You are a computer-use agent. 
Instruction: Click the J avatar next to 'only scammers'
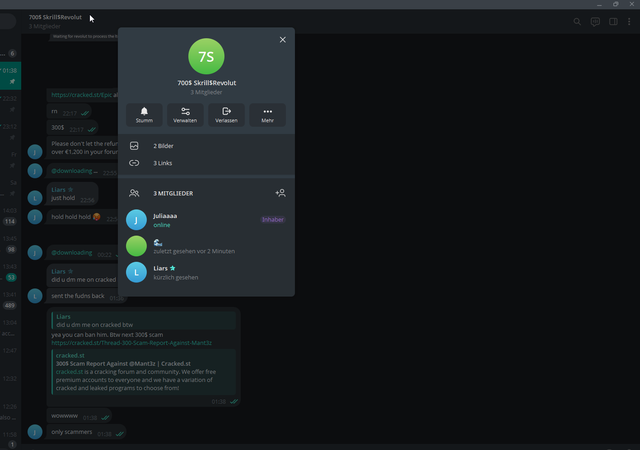tap(35, 432)
